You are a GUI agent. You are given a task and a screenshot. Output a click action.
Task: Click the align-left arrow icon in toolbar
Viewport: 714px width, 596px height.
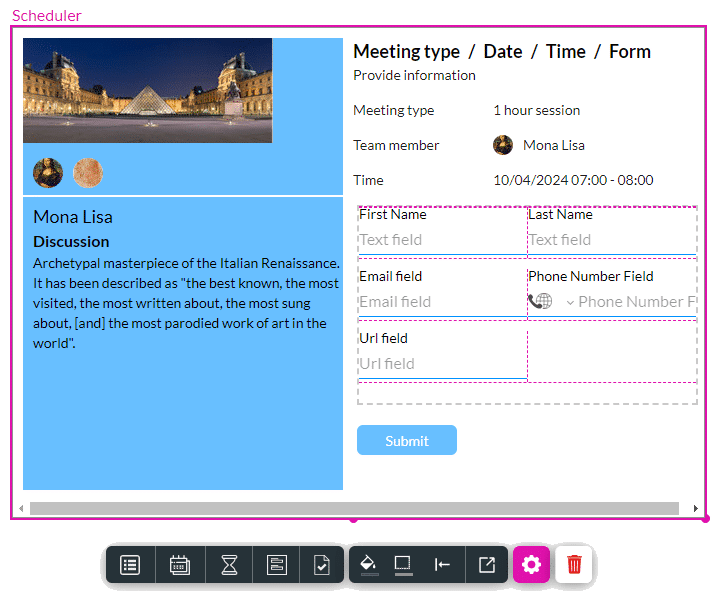tap(442, 565)
